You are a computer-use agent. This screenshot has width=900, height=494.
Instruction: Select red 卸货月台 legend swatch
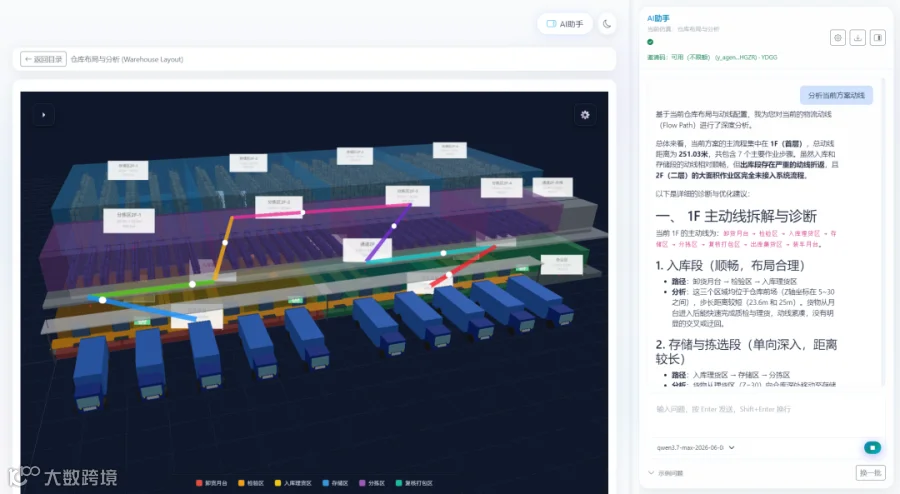[199, 483]
